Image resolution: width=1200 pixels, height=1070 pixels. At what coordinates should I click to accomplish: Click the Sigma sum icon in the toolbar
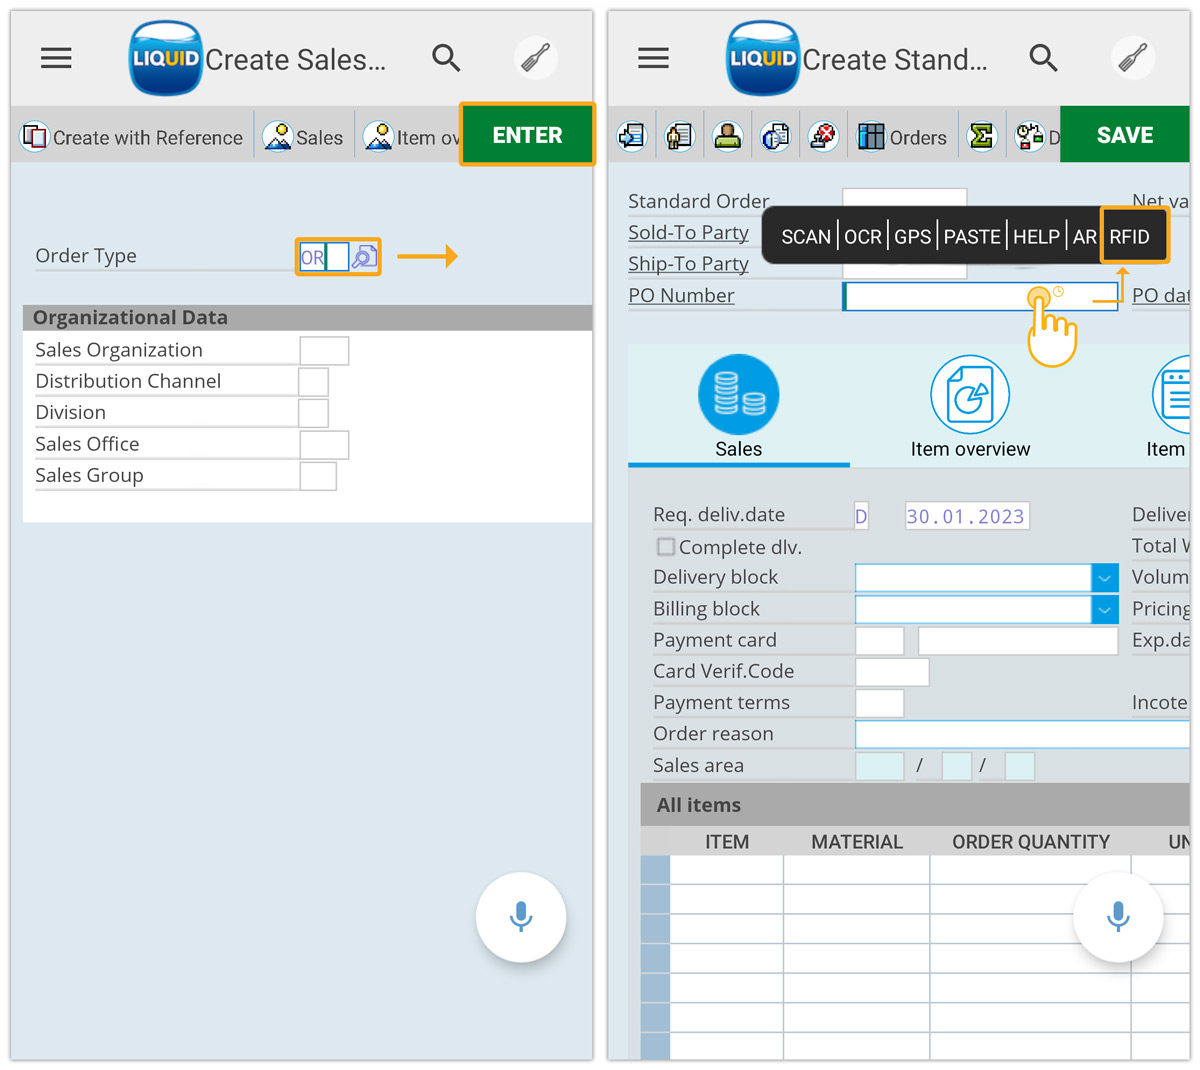981,135
